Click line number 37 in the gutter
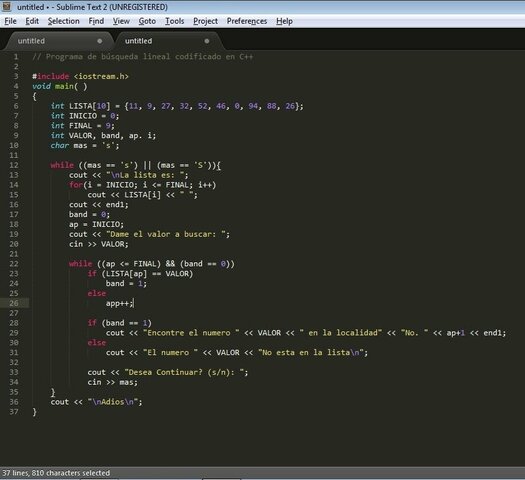Viewport: 525px width, 480px height. click(x=14, y=412)
